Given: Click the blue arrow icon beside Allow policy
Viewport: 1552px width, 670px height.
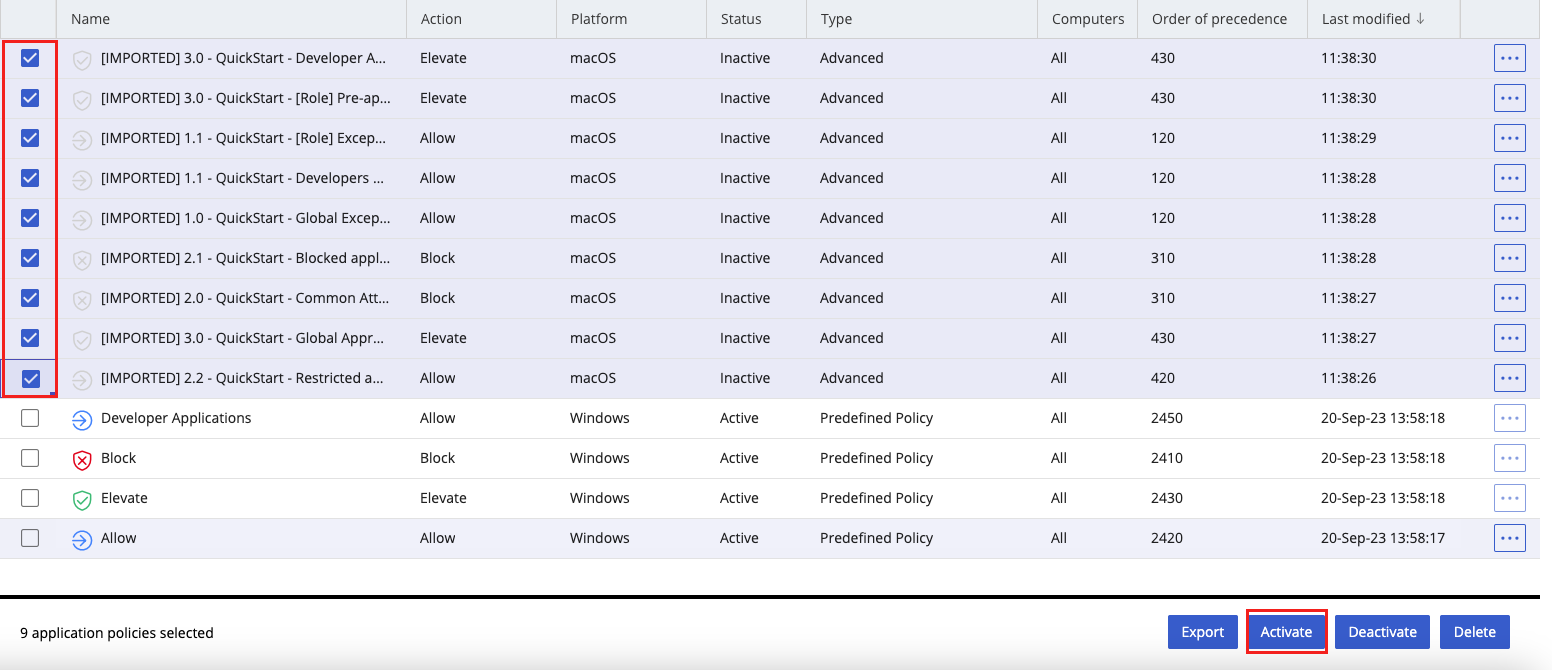Looking at the screenshot, I should (83, 538).
